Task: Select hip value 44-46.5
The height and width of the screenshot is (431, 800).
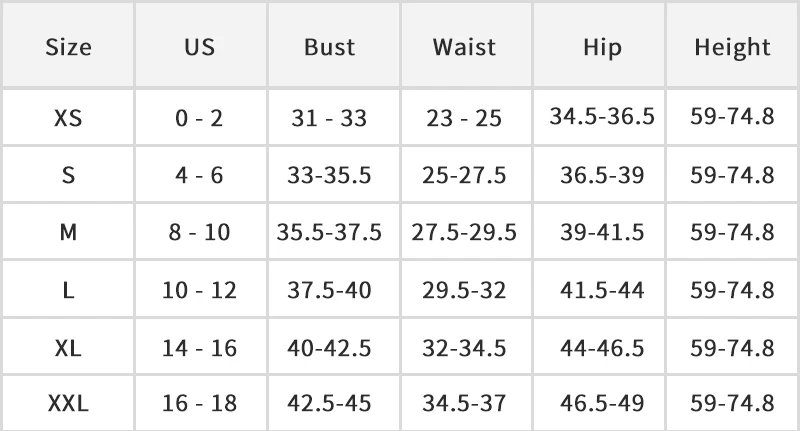Action: pos(602,348)
